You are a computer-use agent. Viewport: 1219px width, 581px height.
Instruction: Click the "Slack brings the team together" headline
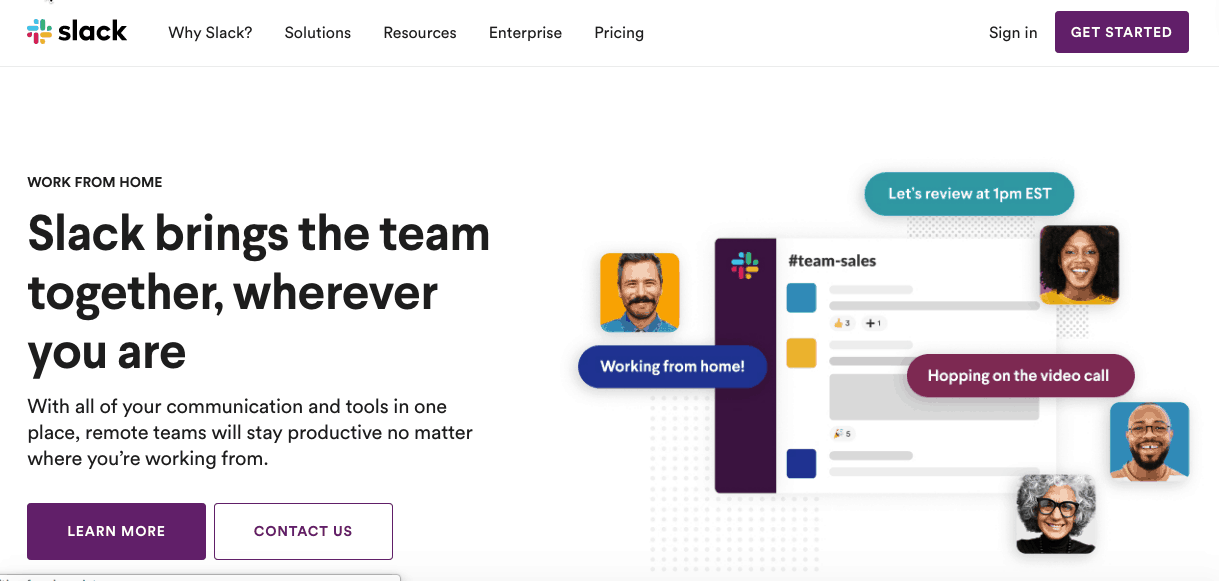point(259,292)
